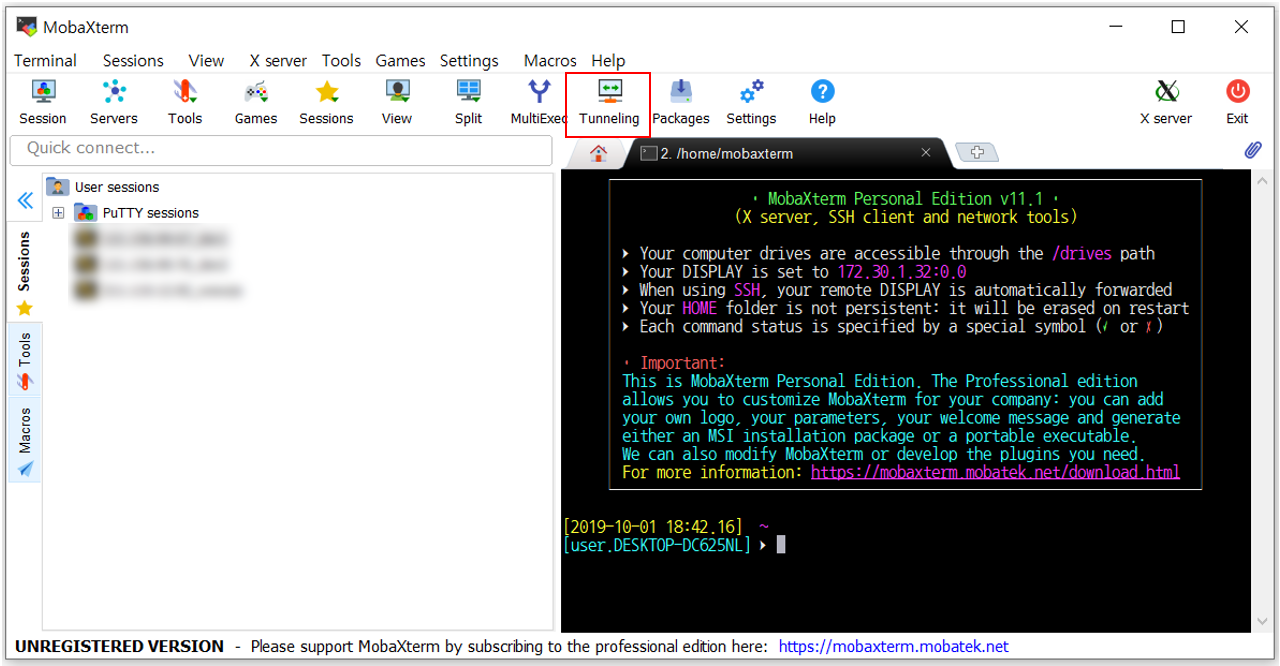Image resolution: width=1280 pixels, height=666 pixels.
Task: Open the Tools toolbar icon
Action: 185,103
